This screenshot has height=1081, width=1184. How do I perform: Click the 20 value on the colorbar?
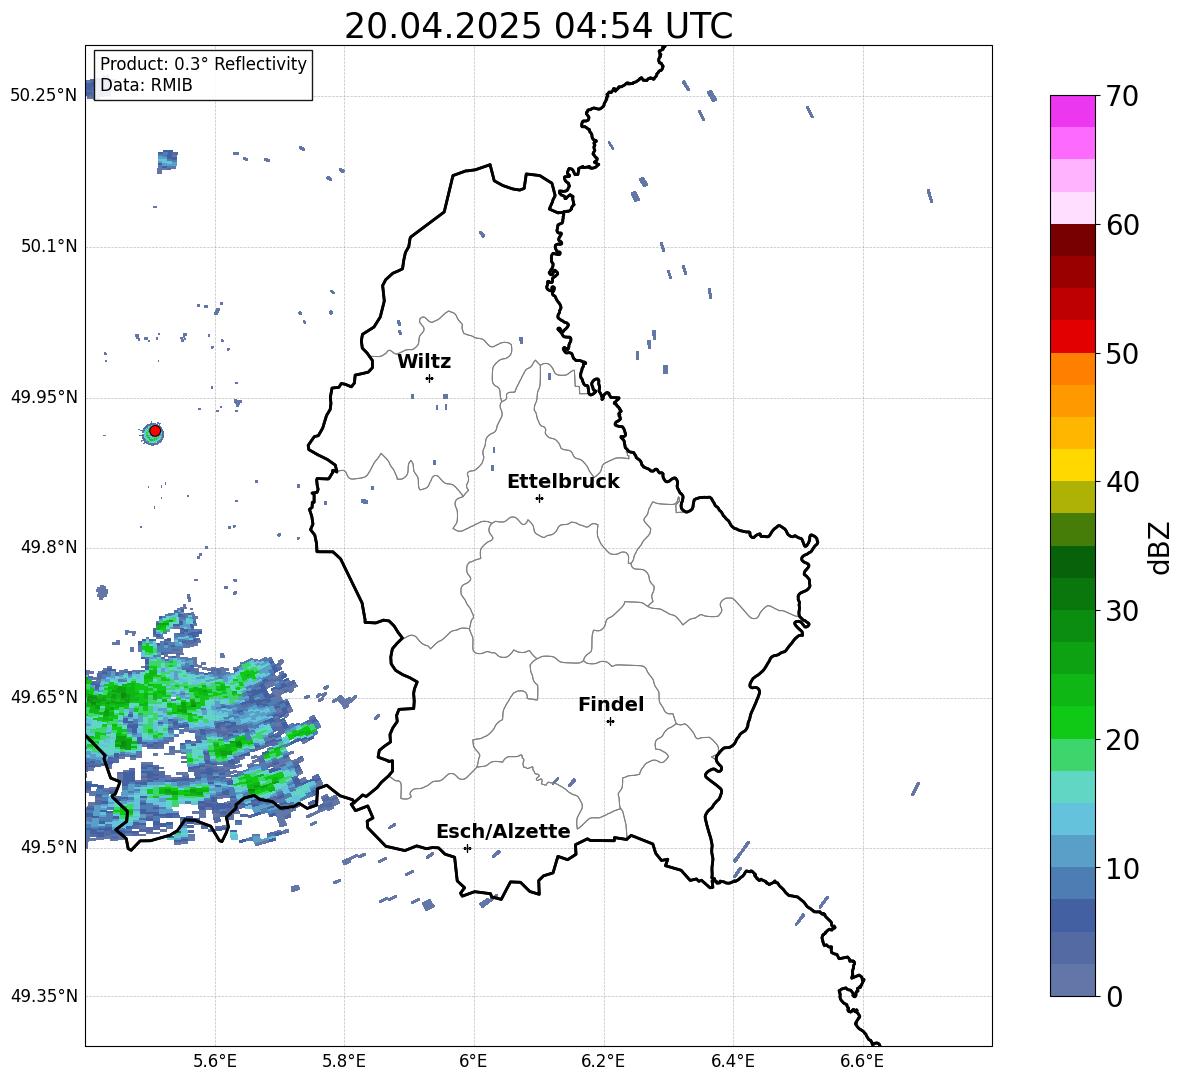click(1122, 740)
